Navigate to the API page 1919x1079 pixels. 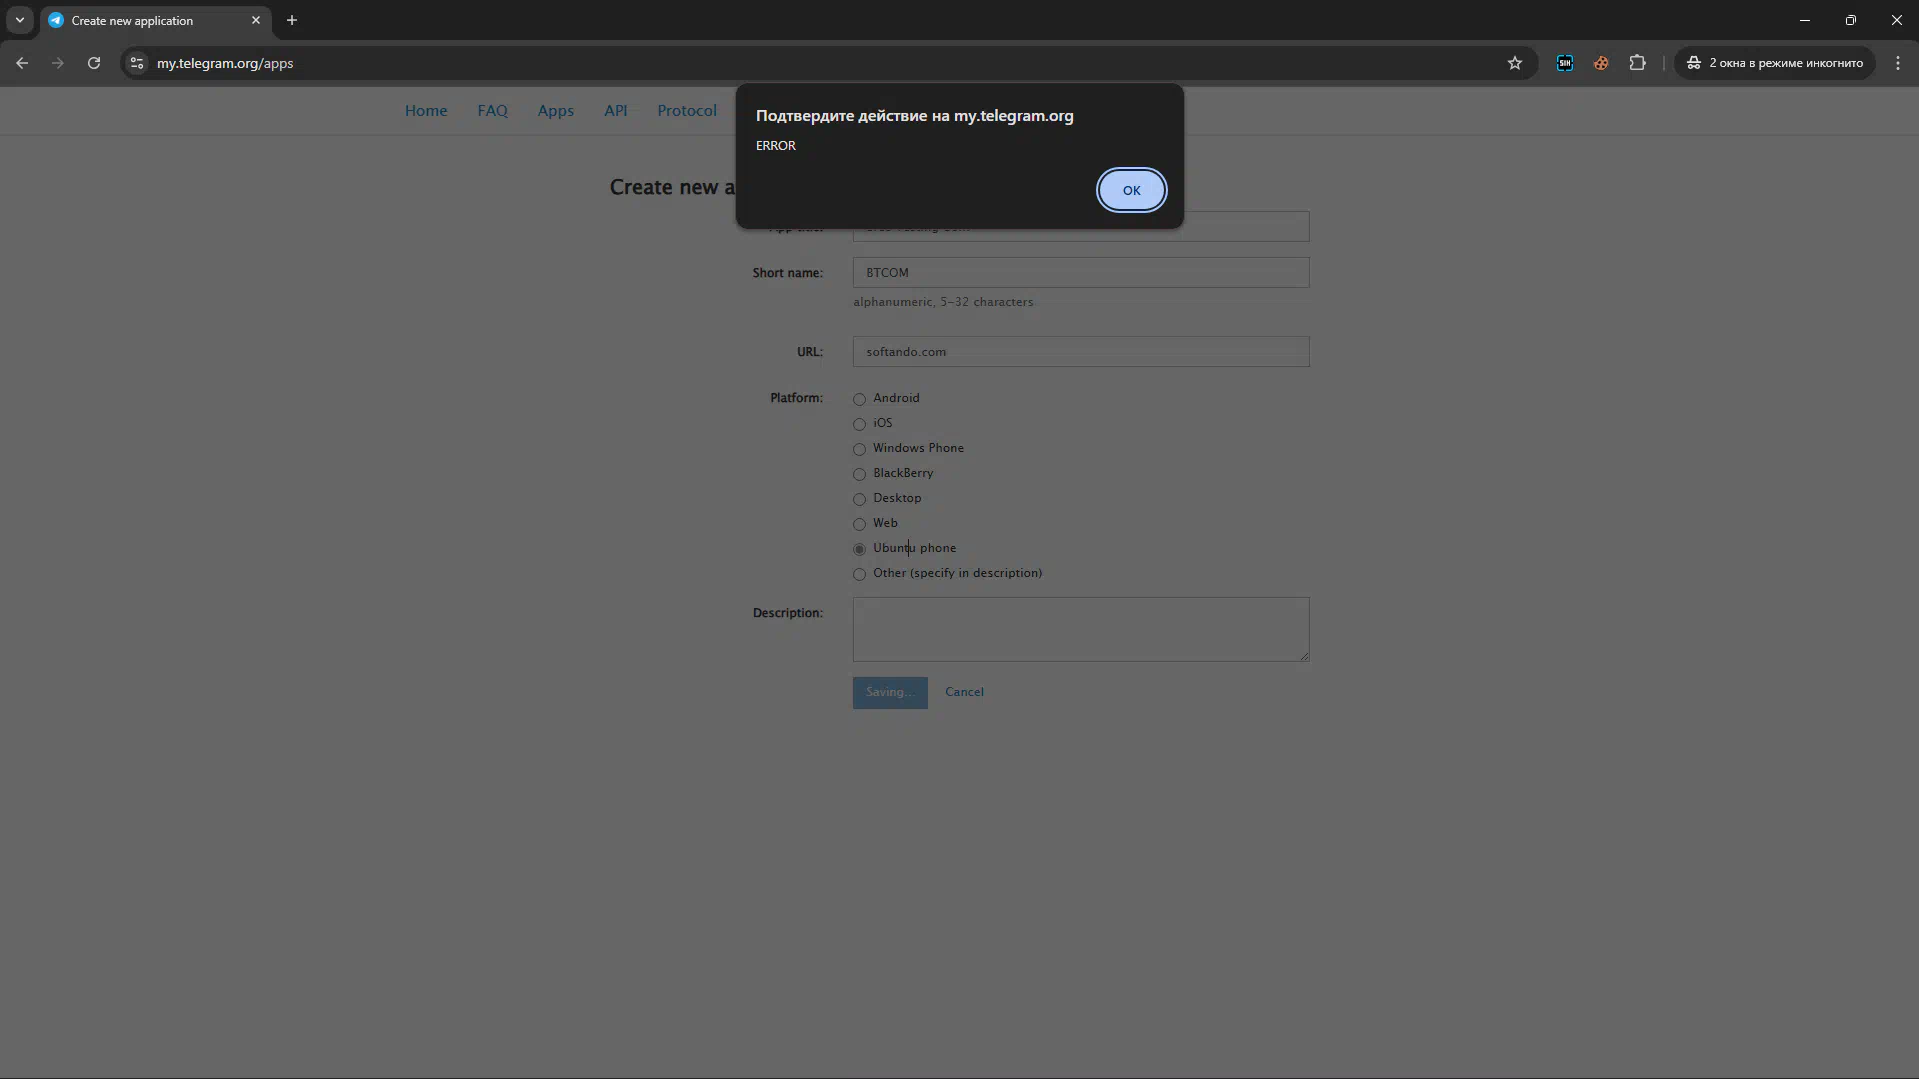(x=615, y=111)
